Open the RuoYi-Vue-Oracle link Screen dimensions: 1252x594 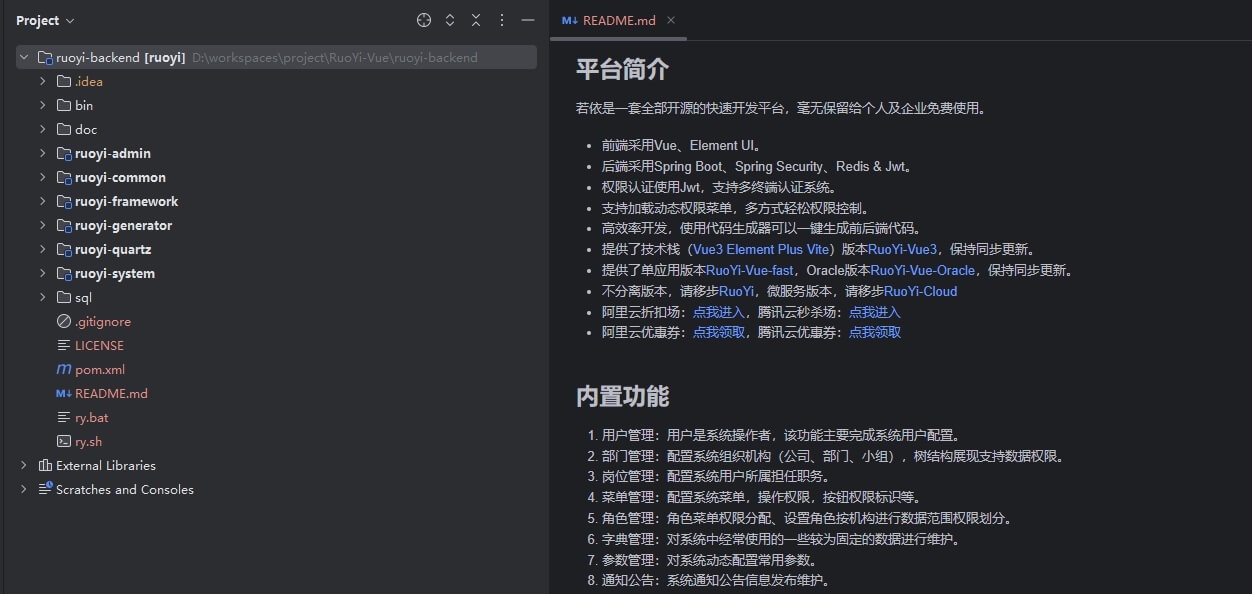922,270
